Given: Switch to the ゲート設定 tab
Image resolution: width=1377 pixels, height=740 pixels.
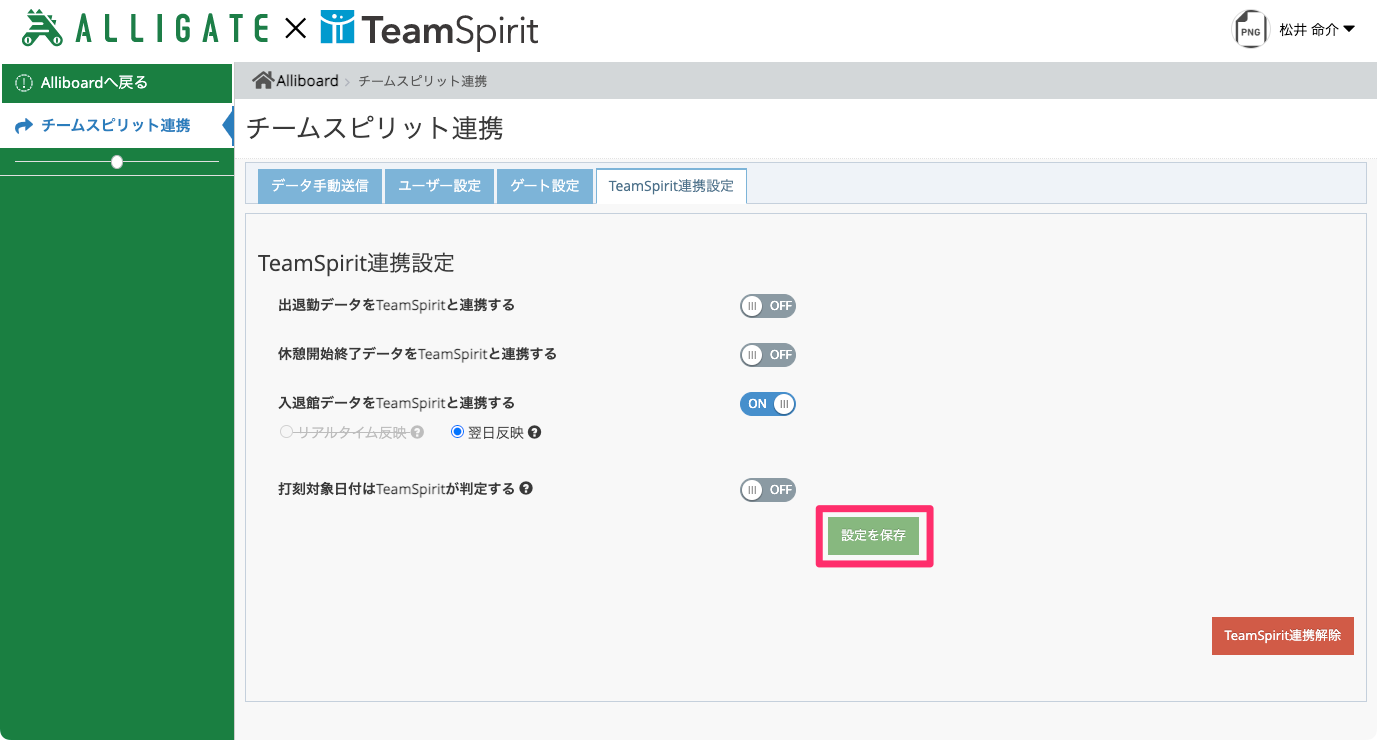Looking at the screenshot, I should (x=545, y=186).
